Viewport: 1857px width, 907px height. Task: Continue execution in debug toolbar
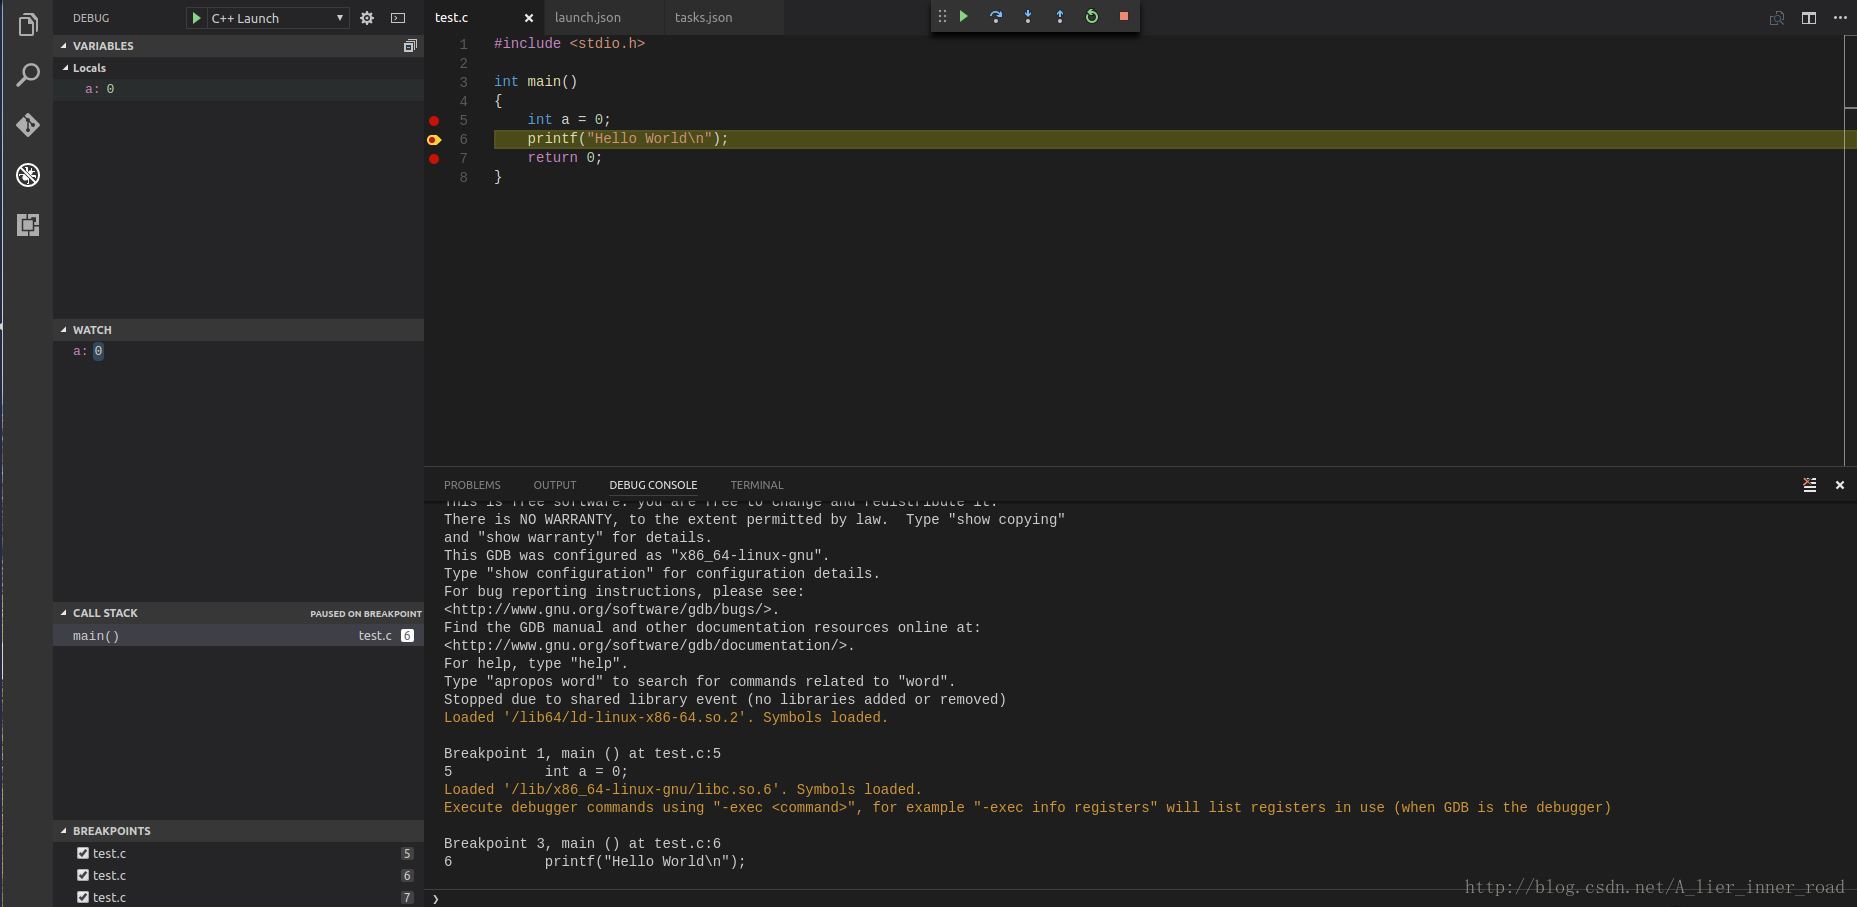pyautogui.click(x=964, y=16)
